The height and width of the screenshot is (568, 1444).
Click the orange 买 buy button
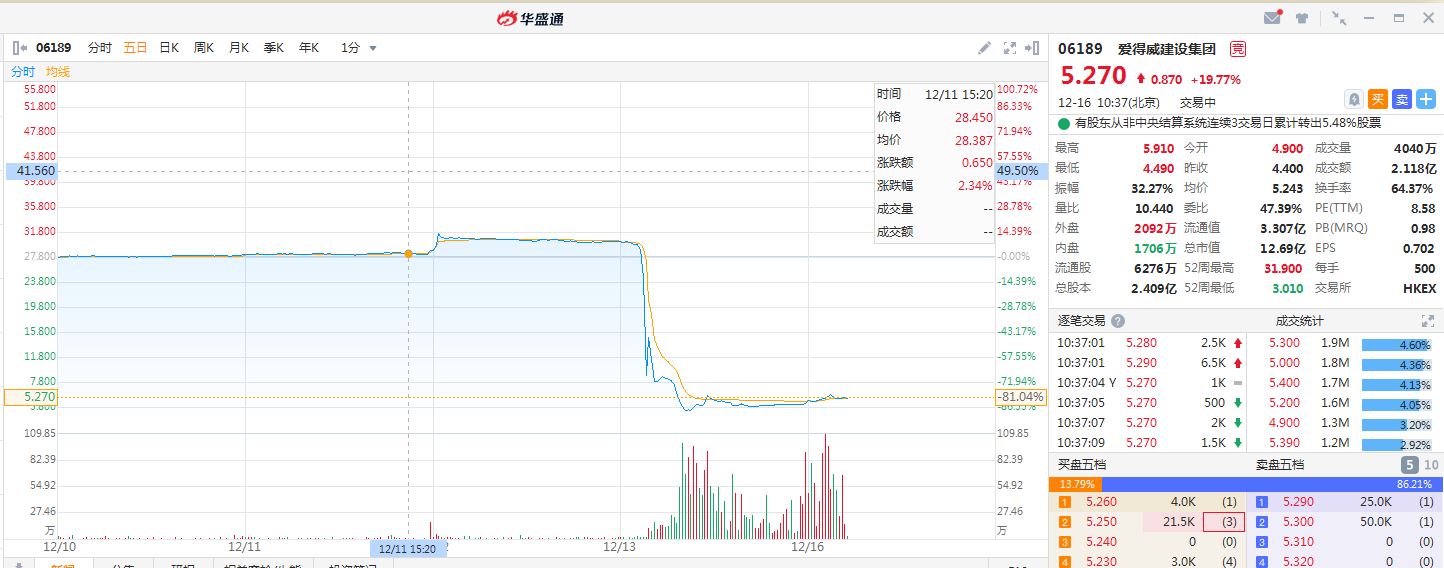click(1378, 99)
